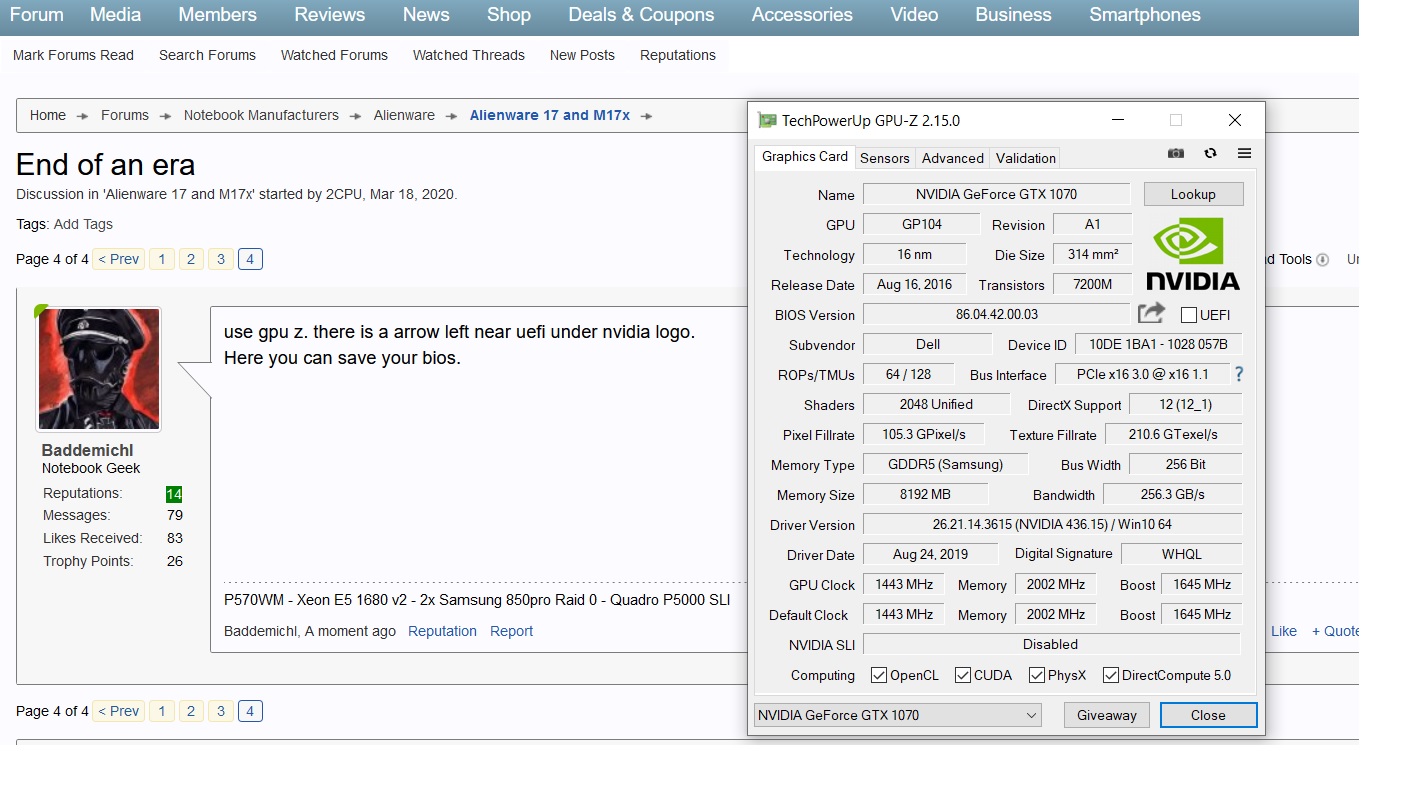Click Baddemichl's avatar thumbnail
This screenshot has width=1402, height=798.
tap(99, 369)
